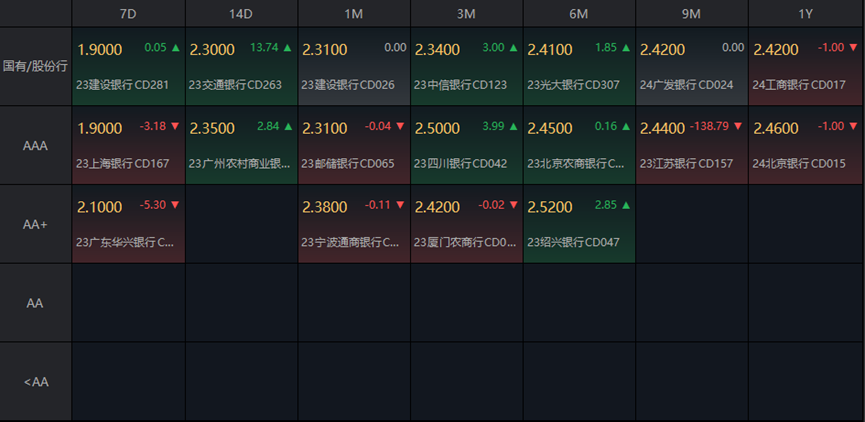The image size is (865, 422).
Task: Click up arrow beside 3.99 in 23四川银行CD042
Action: (x=514, y=126)
